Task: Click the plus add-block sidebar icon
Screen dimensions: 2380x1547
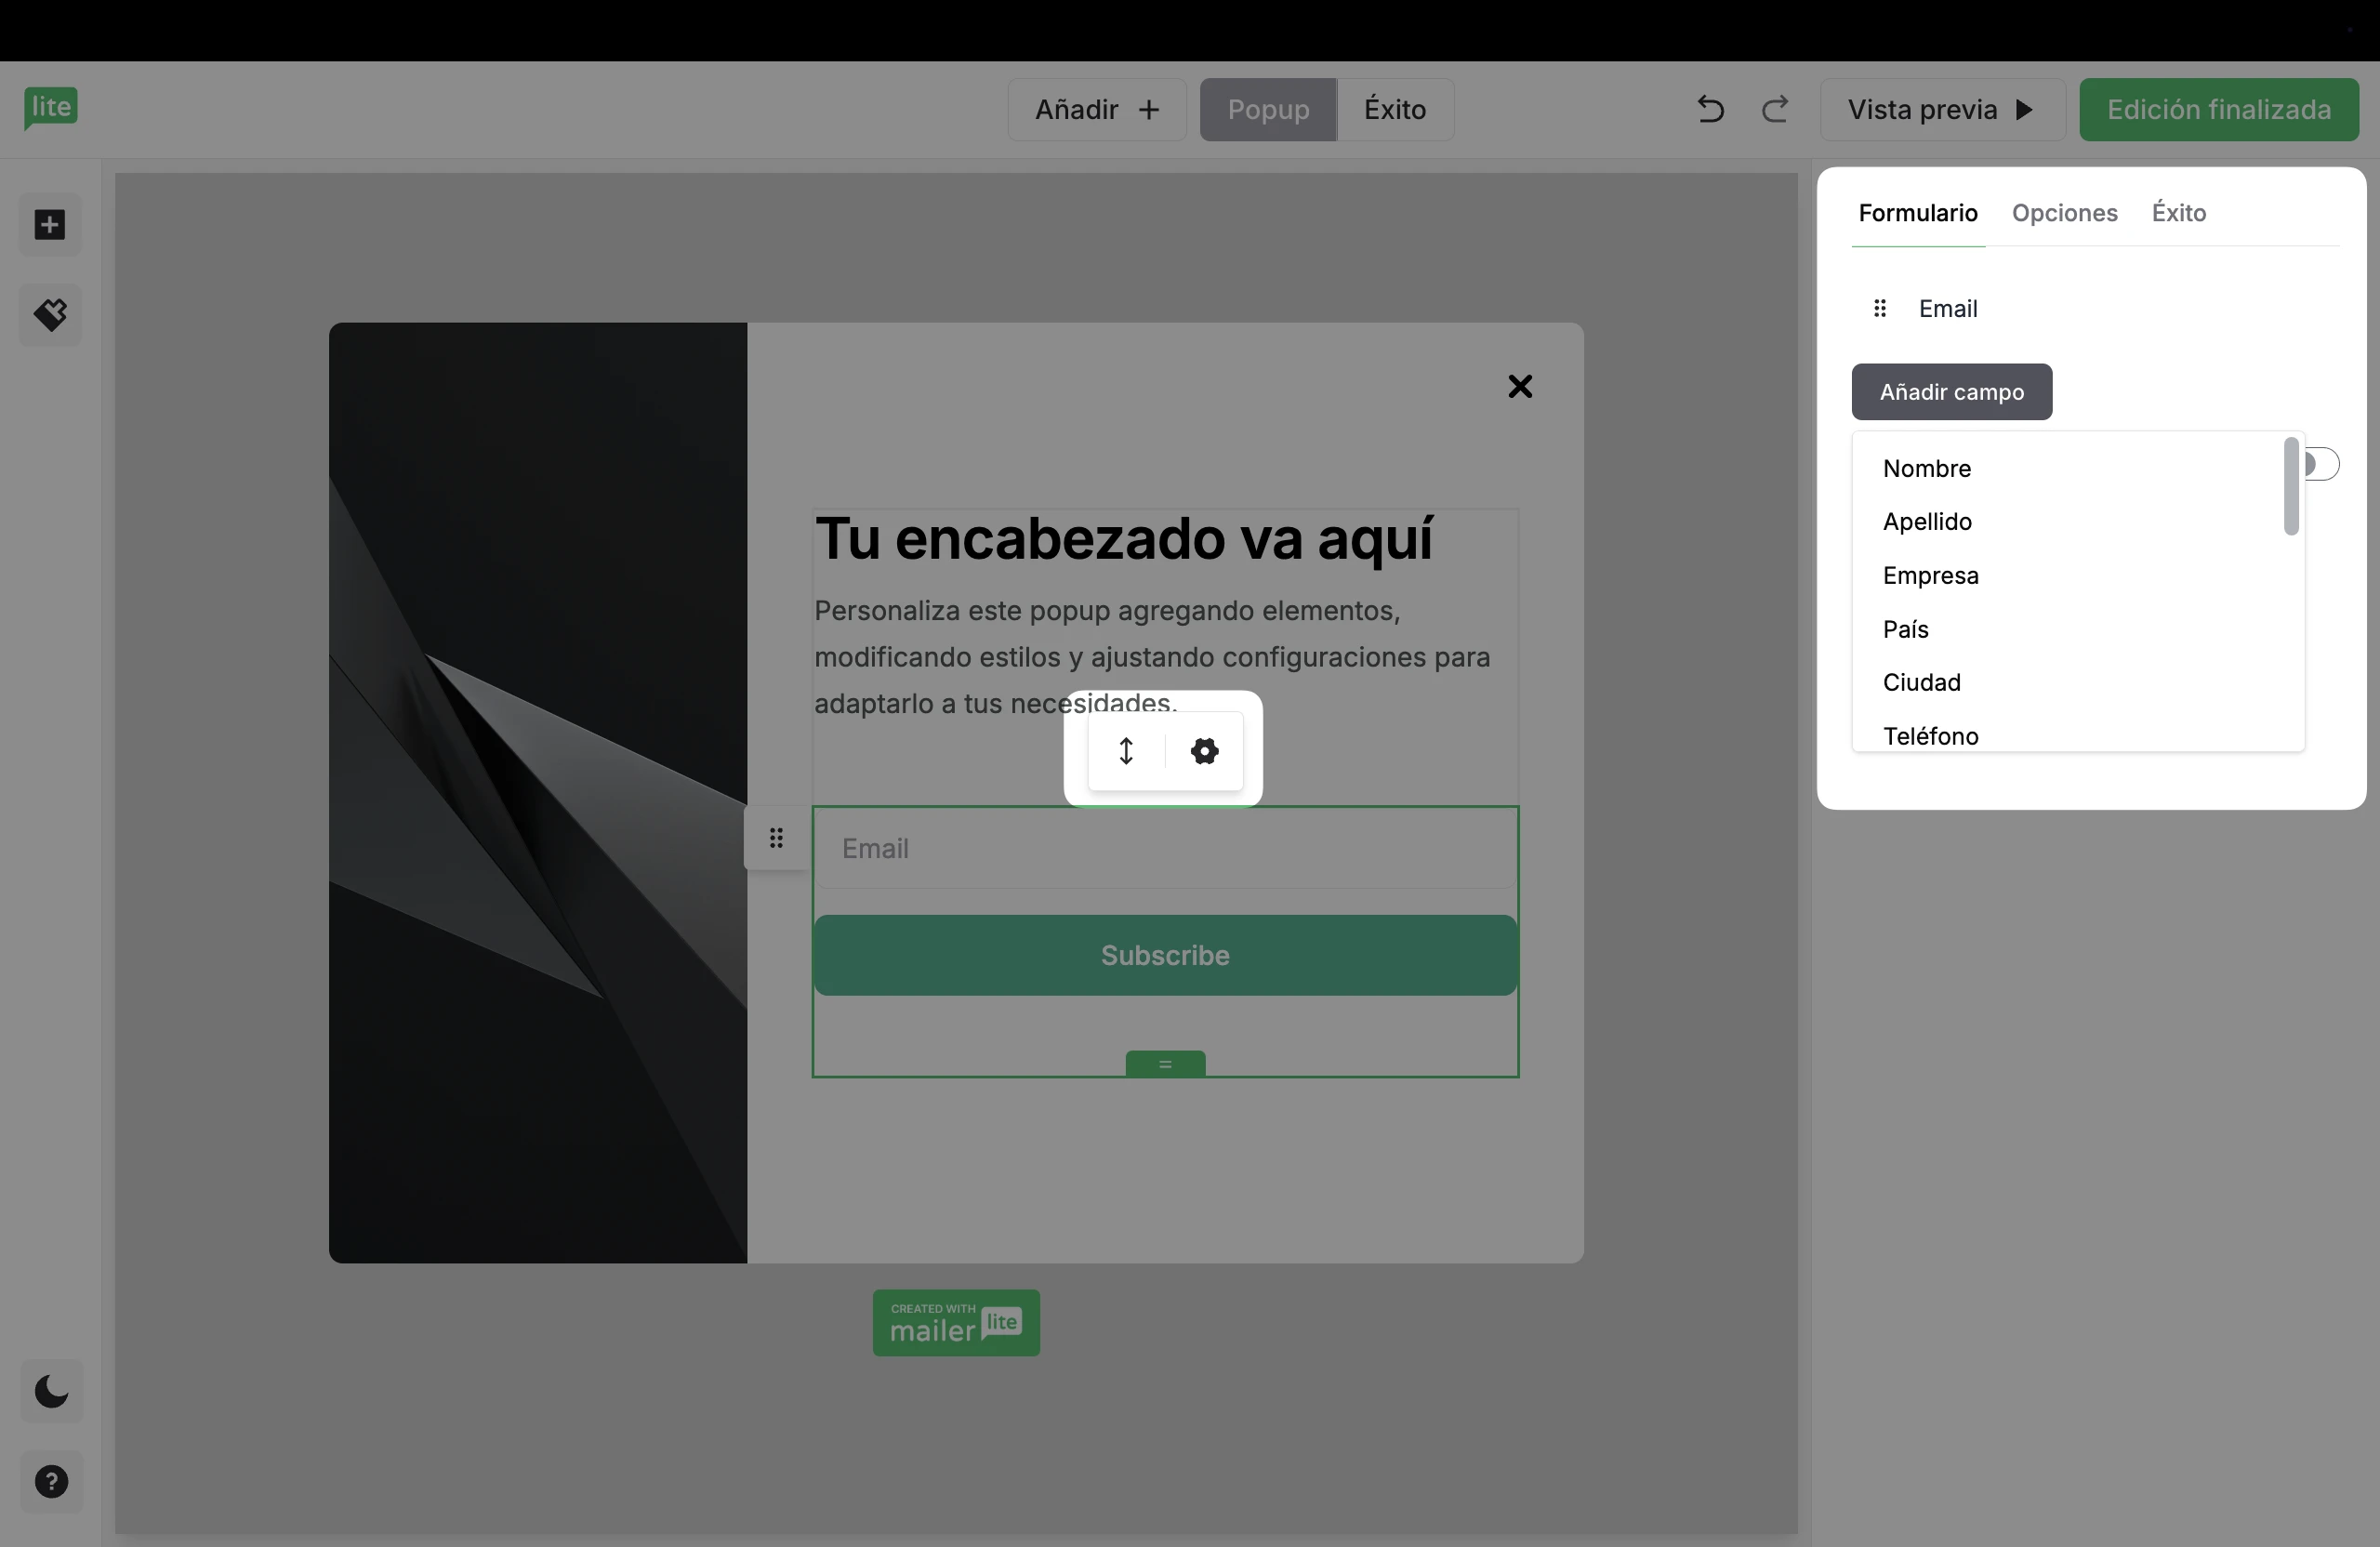Action: [x=50, y=224]
